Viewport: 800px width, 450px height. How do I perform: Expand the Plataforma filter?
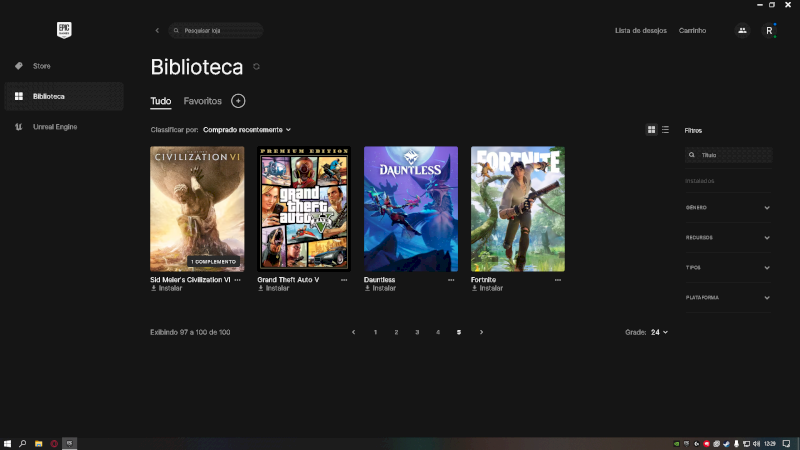728,297
